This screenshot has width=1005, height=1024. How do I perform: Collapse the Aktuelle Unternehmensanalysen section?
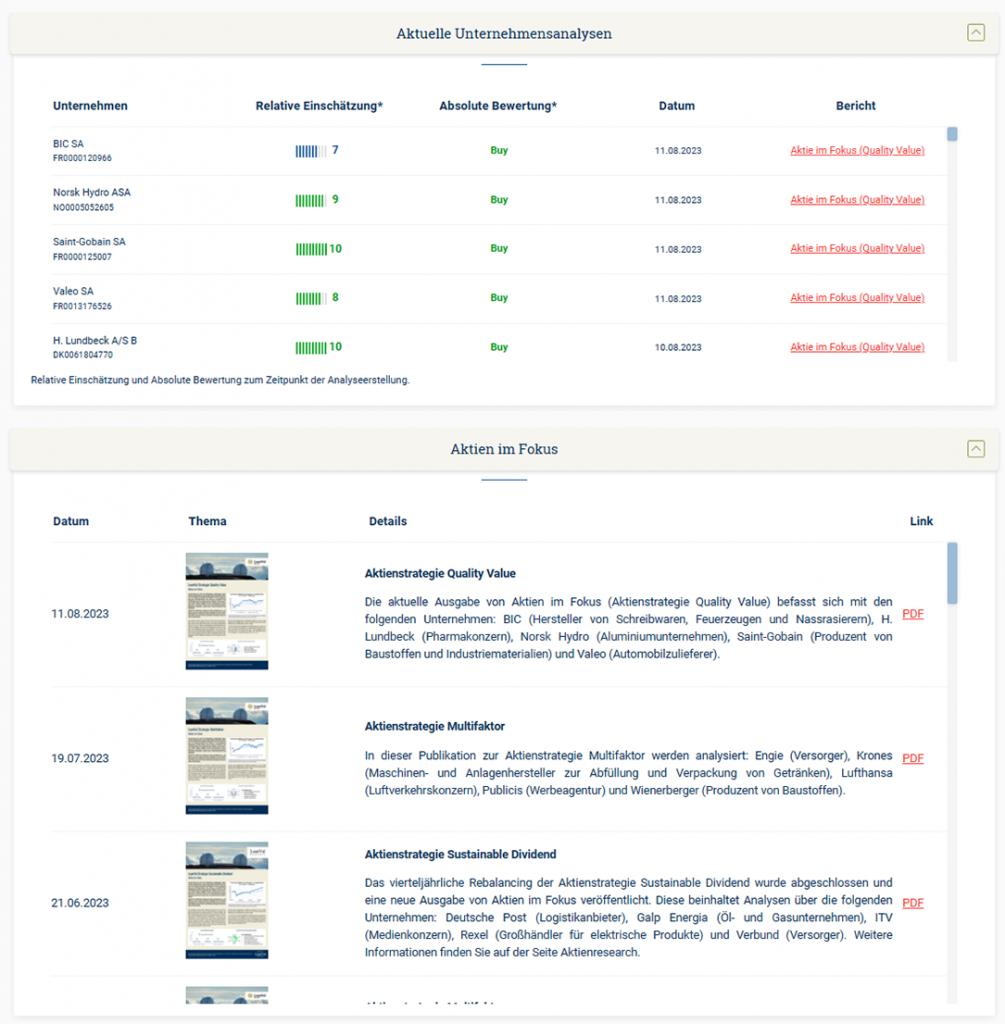point(976,33)
